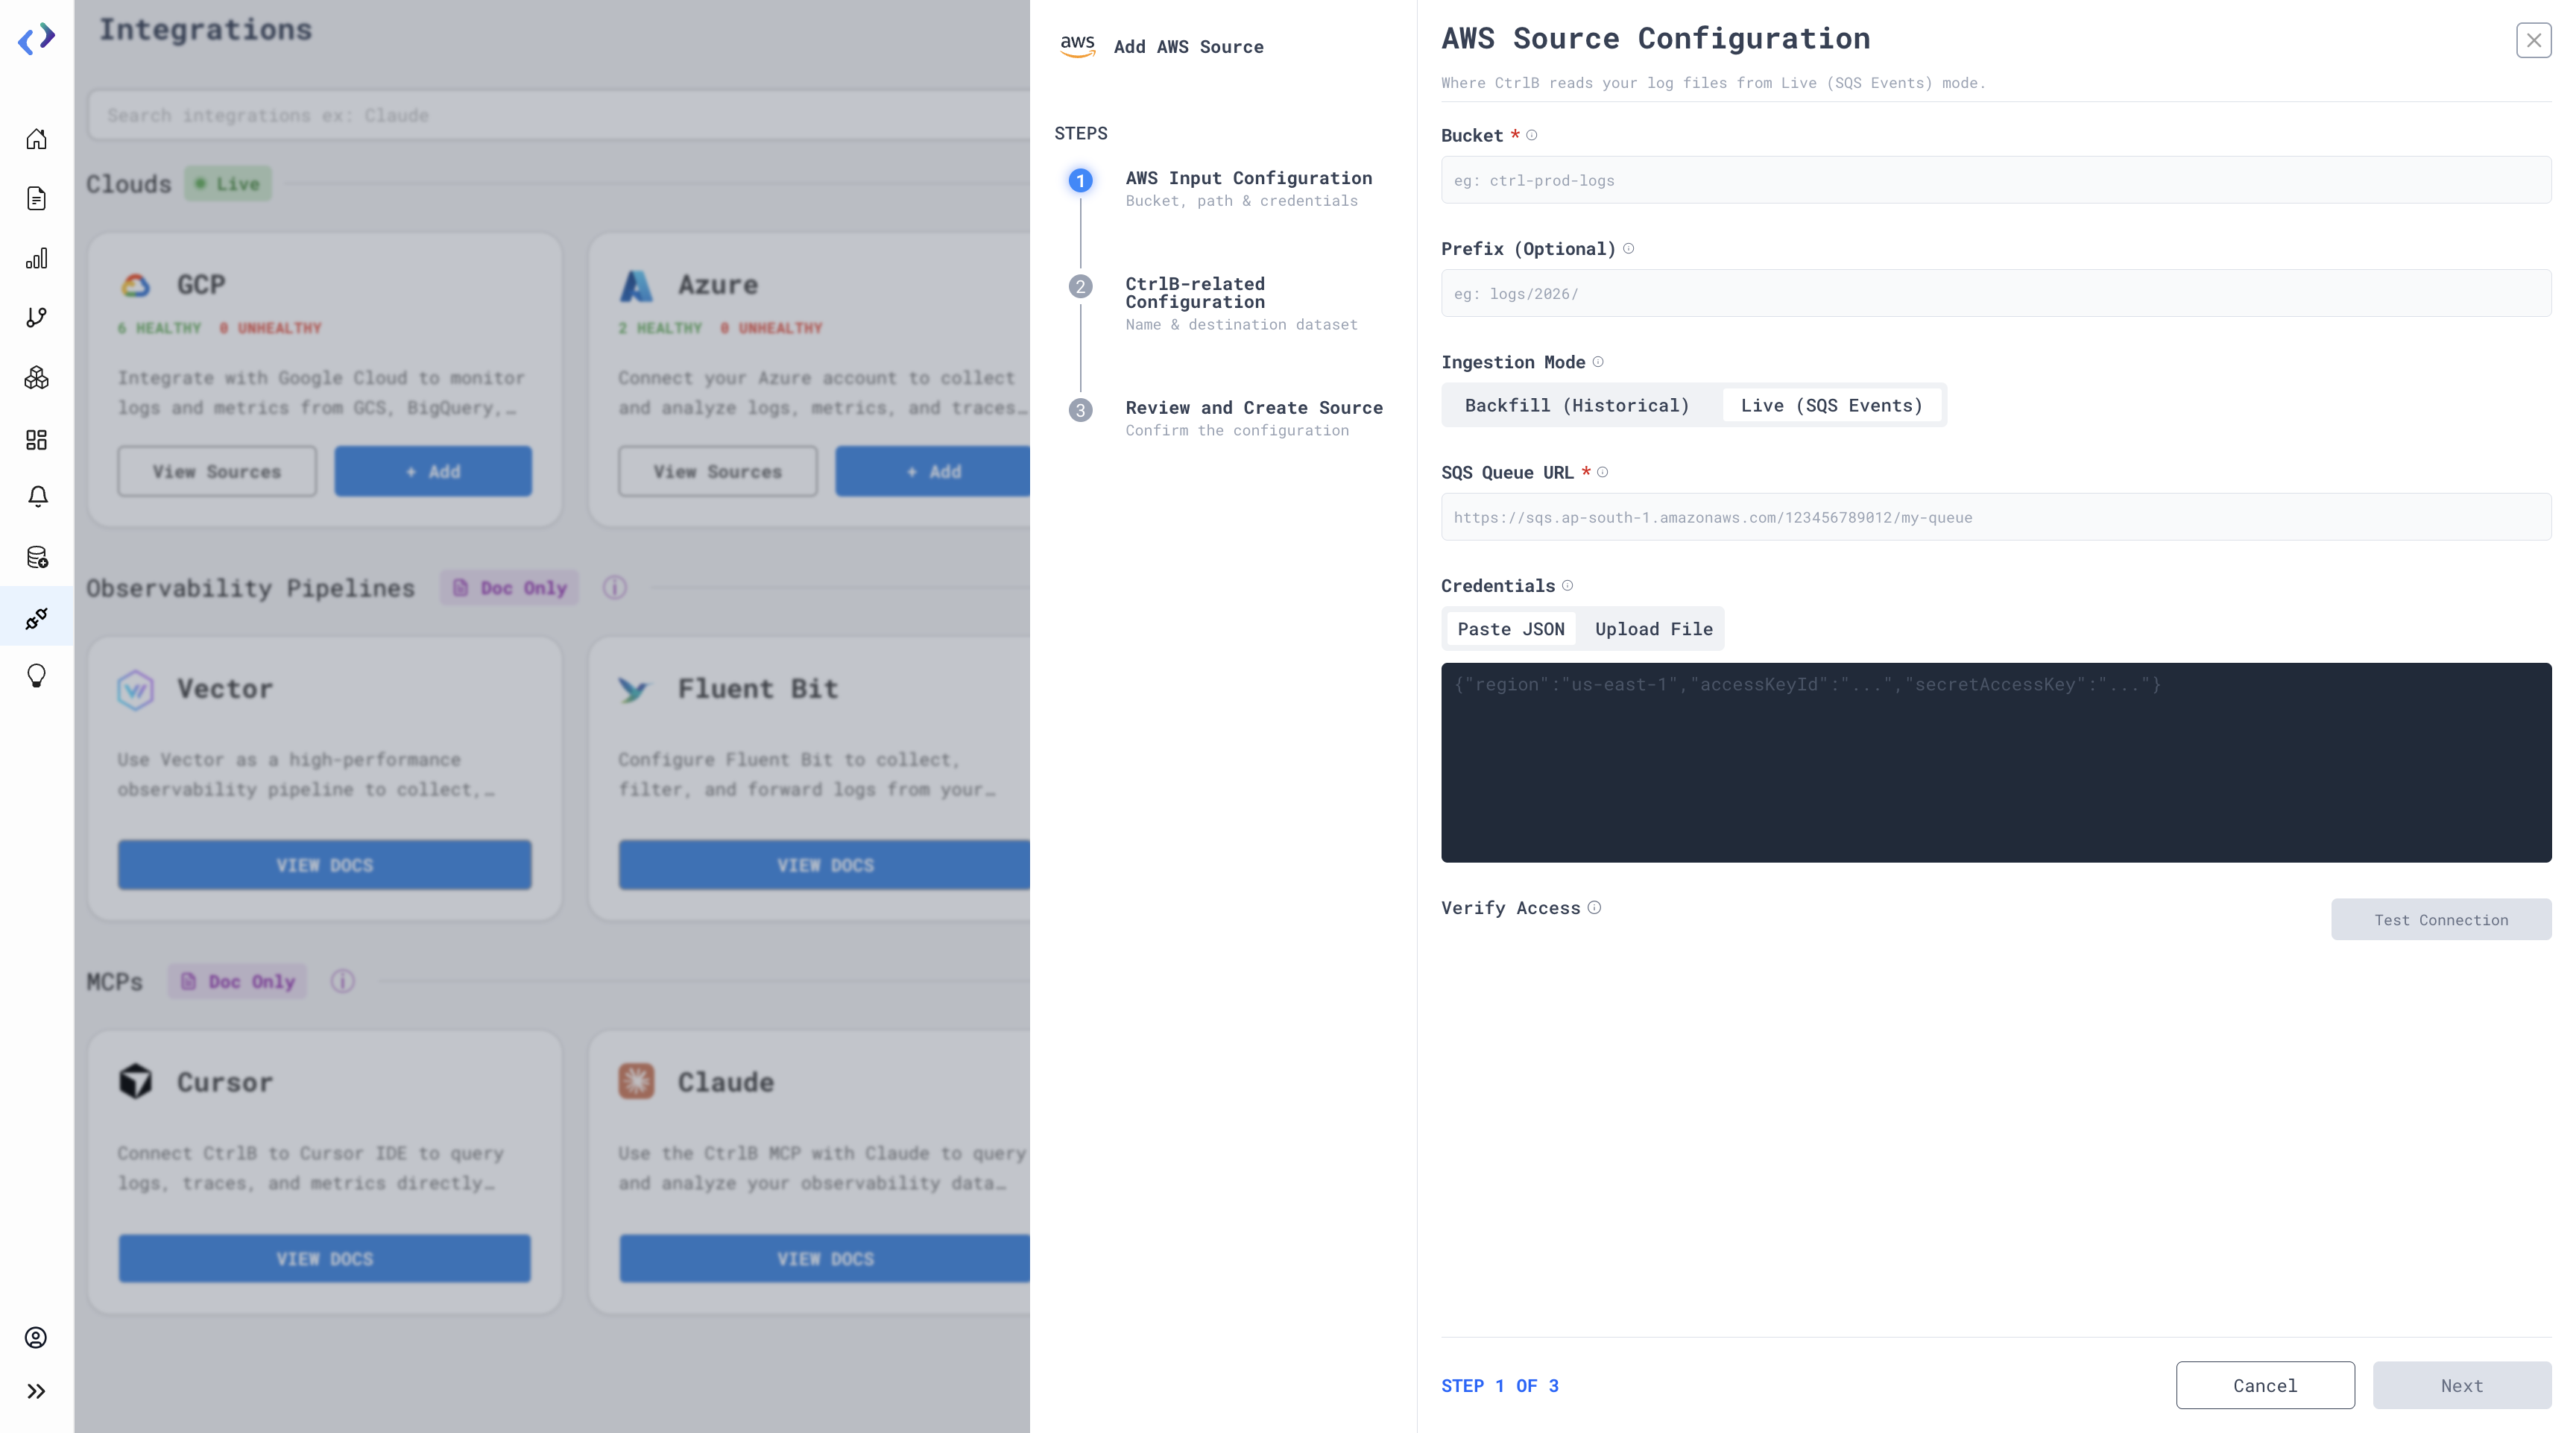This screenshot has width=2576, height=1433.
Task: Click the SQS Queue URL input field
Action: pyautogui.click(x=1995, y=517)
